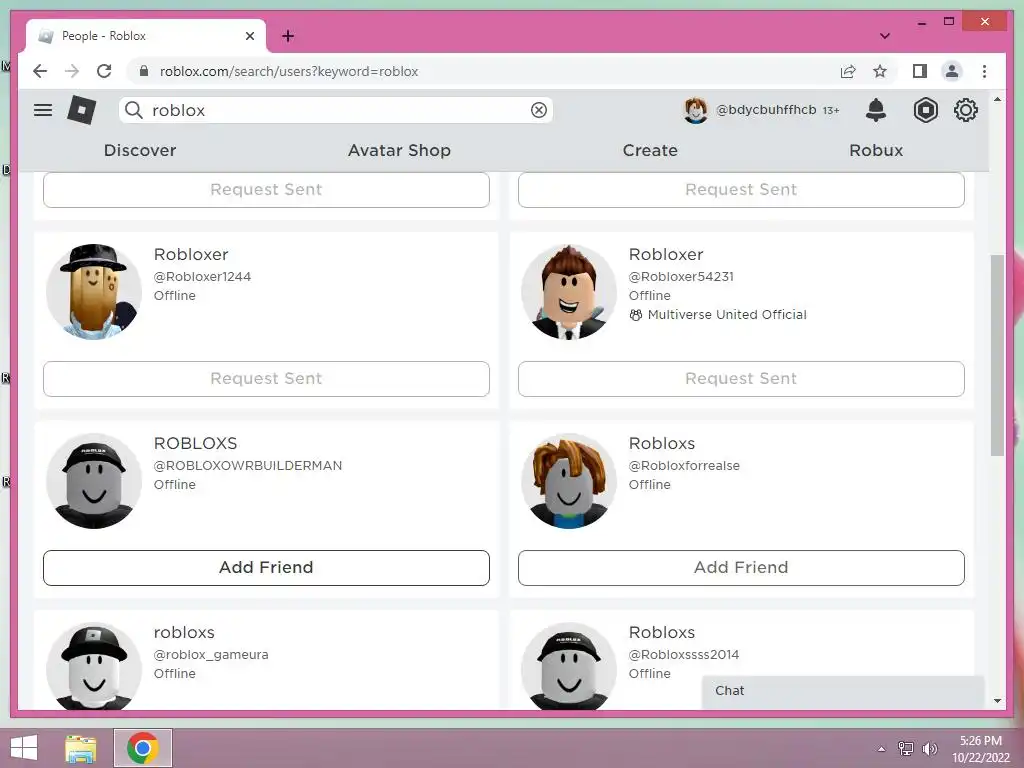Open Robloxs @Robloxssss2014 avatar

569,666
